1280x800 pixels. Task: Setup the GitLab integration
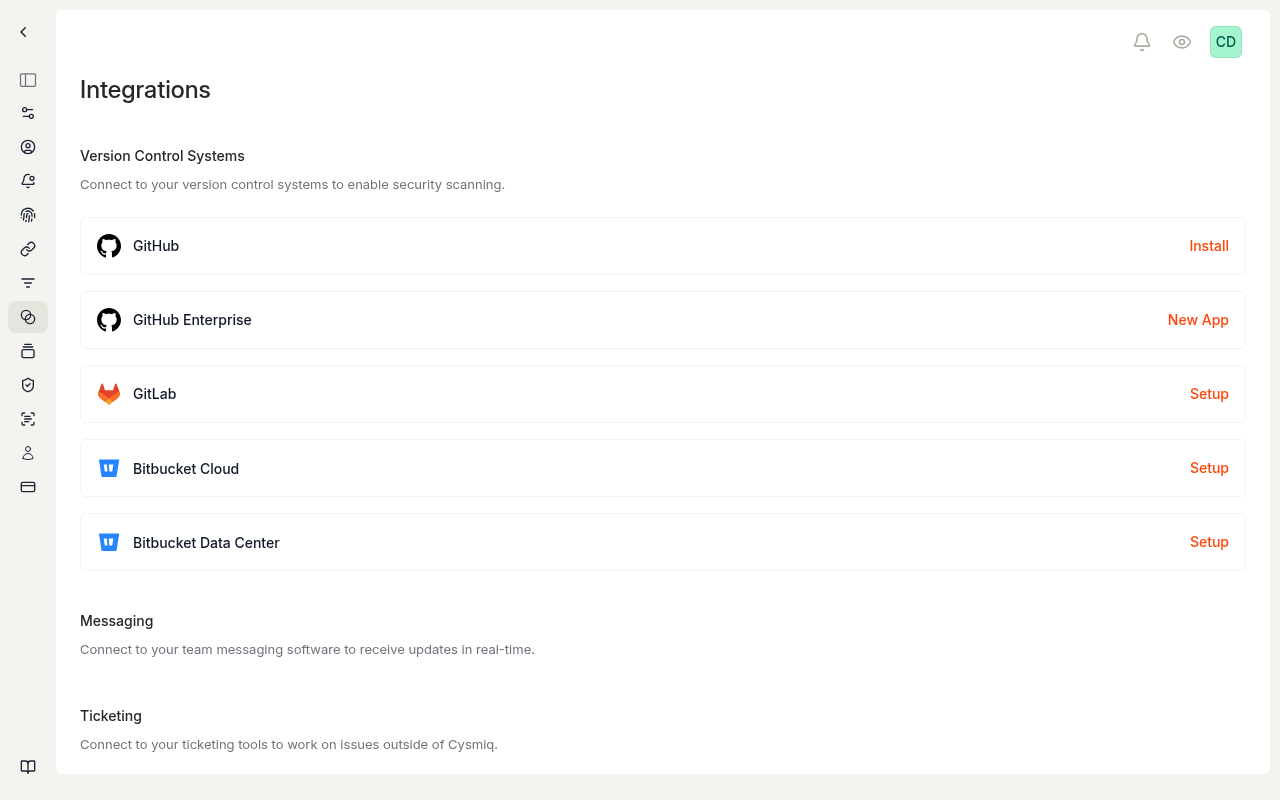(1208, 393)
